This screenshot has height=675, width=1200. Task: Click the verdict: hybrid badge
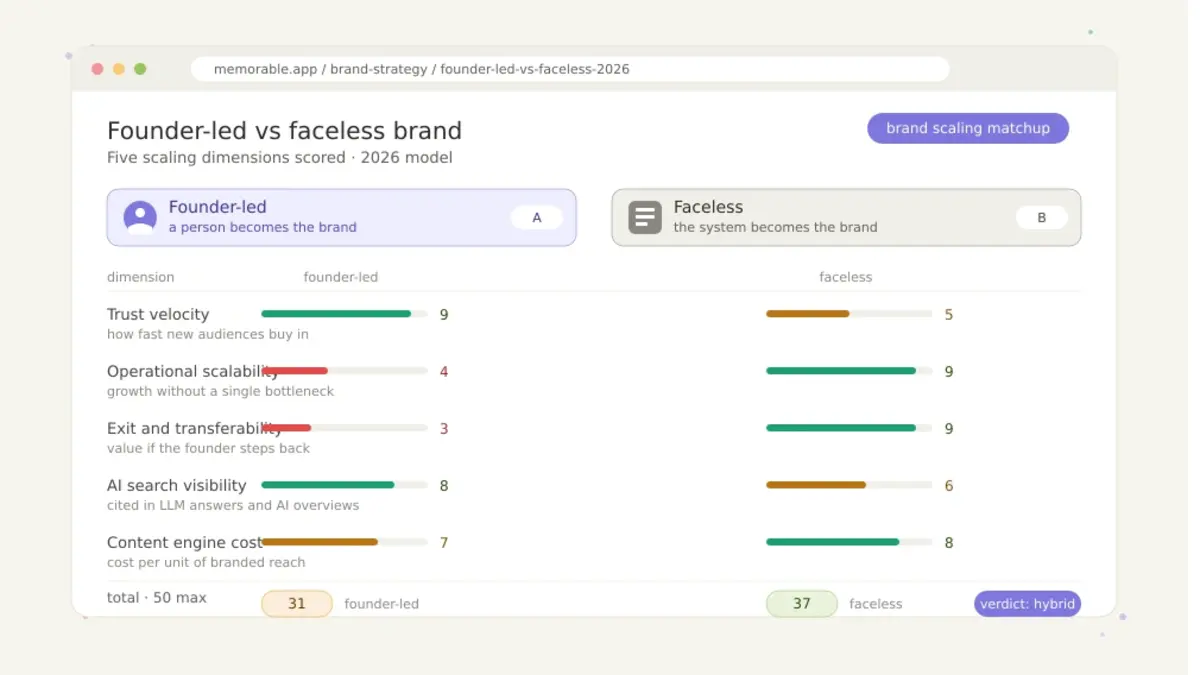(x=1027, y=603)
